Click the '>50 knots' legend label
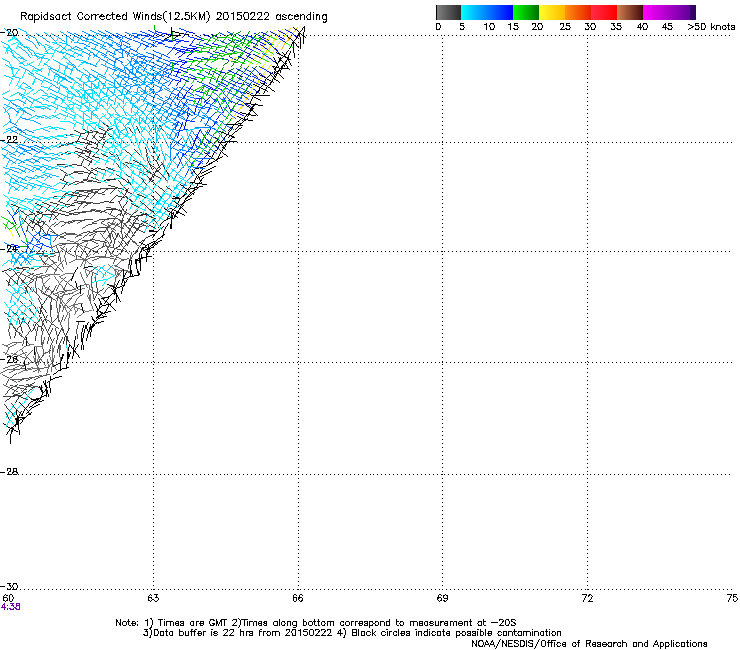The width and height of the screenshot is (740, 650). pos(711,27)
